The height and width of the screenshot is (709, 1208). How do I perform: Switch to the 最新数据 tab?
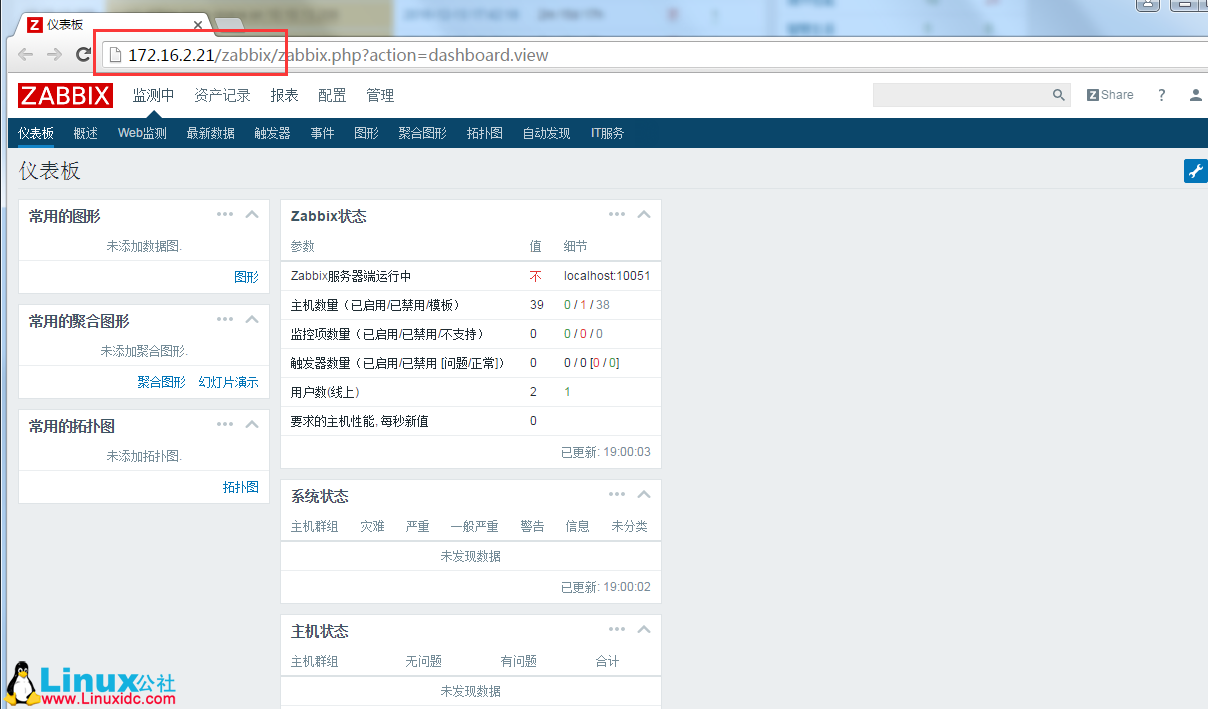click(x=209, y=131)
